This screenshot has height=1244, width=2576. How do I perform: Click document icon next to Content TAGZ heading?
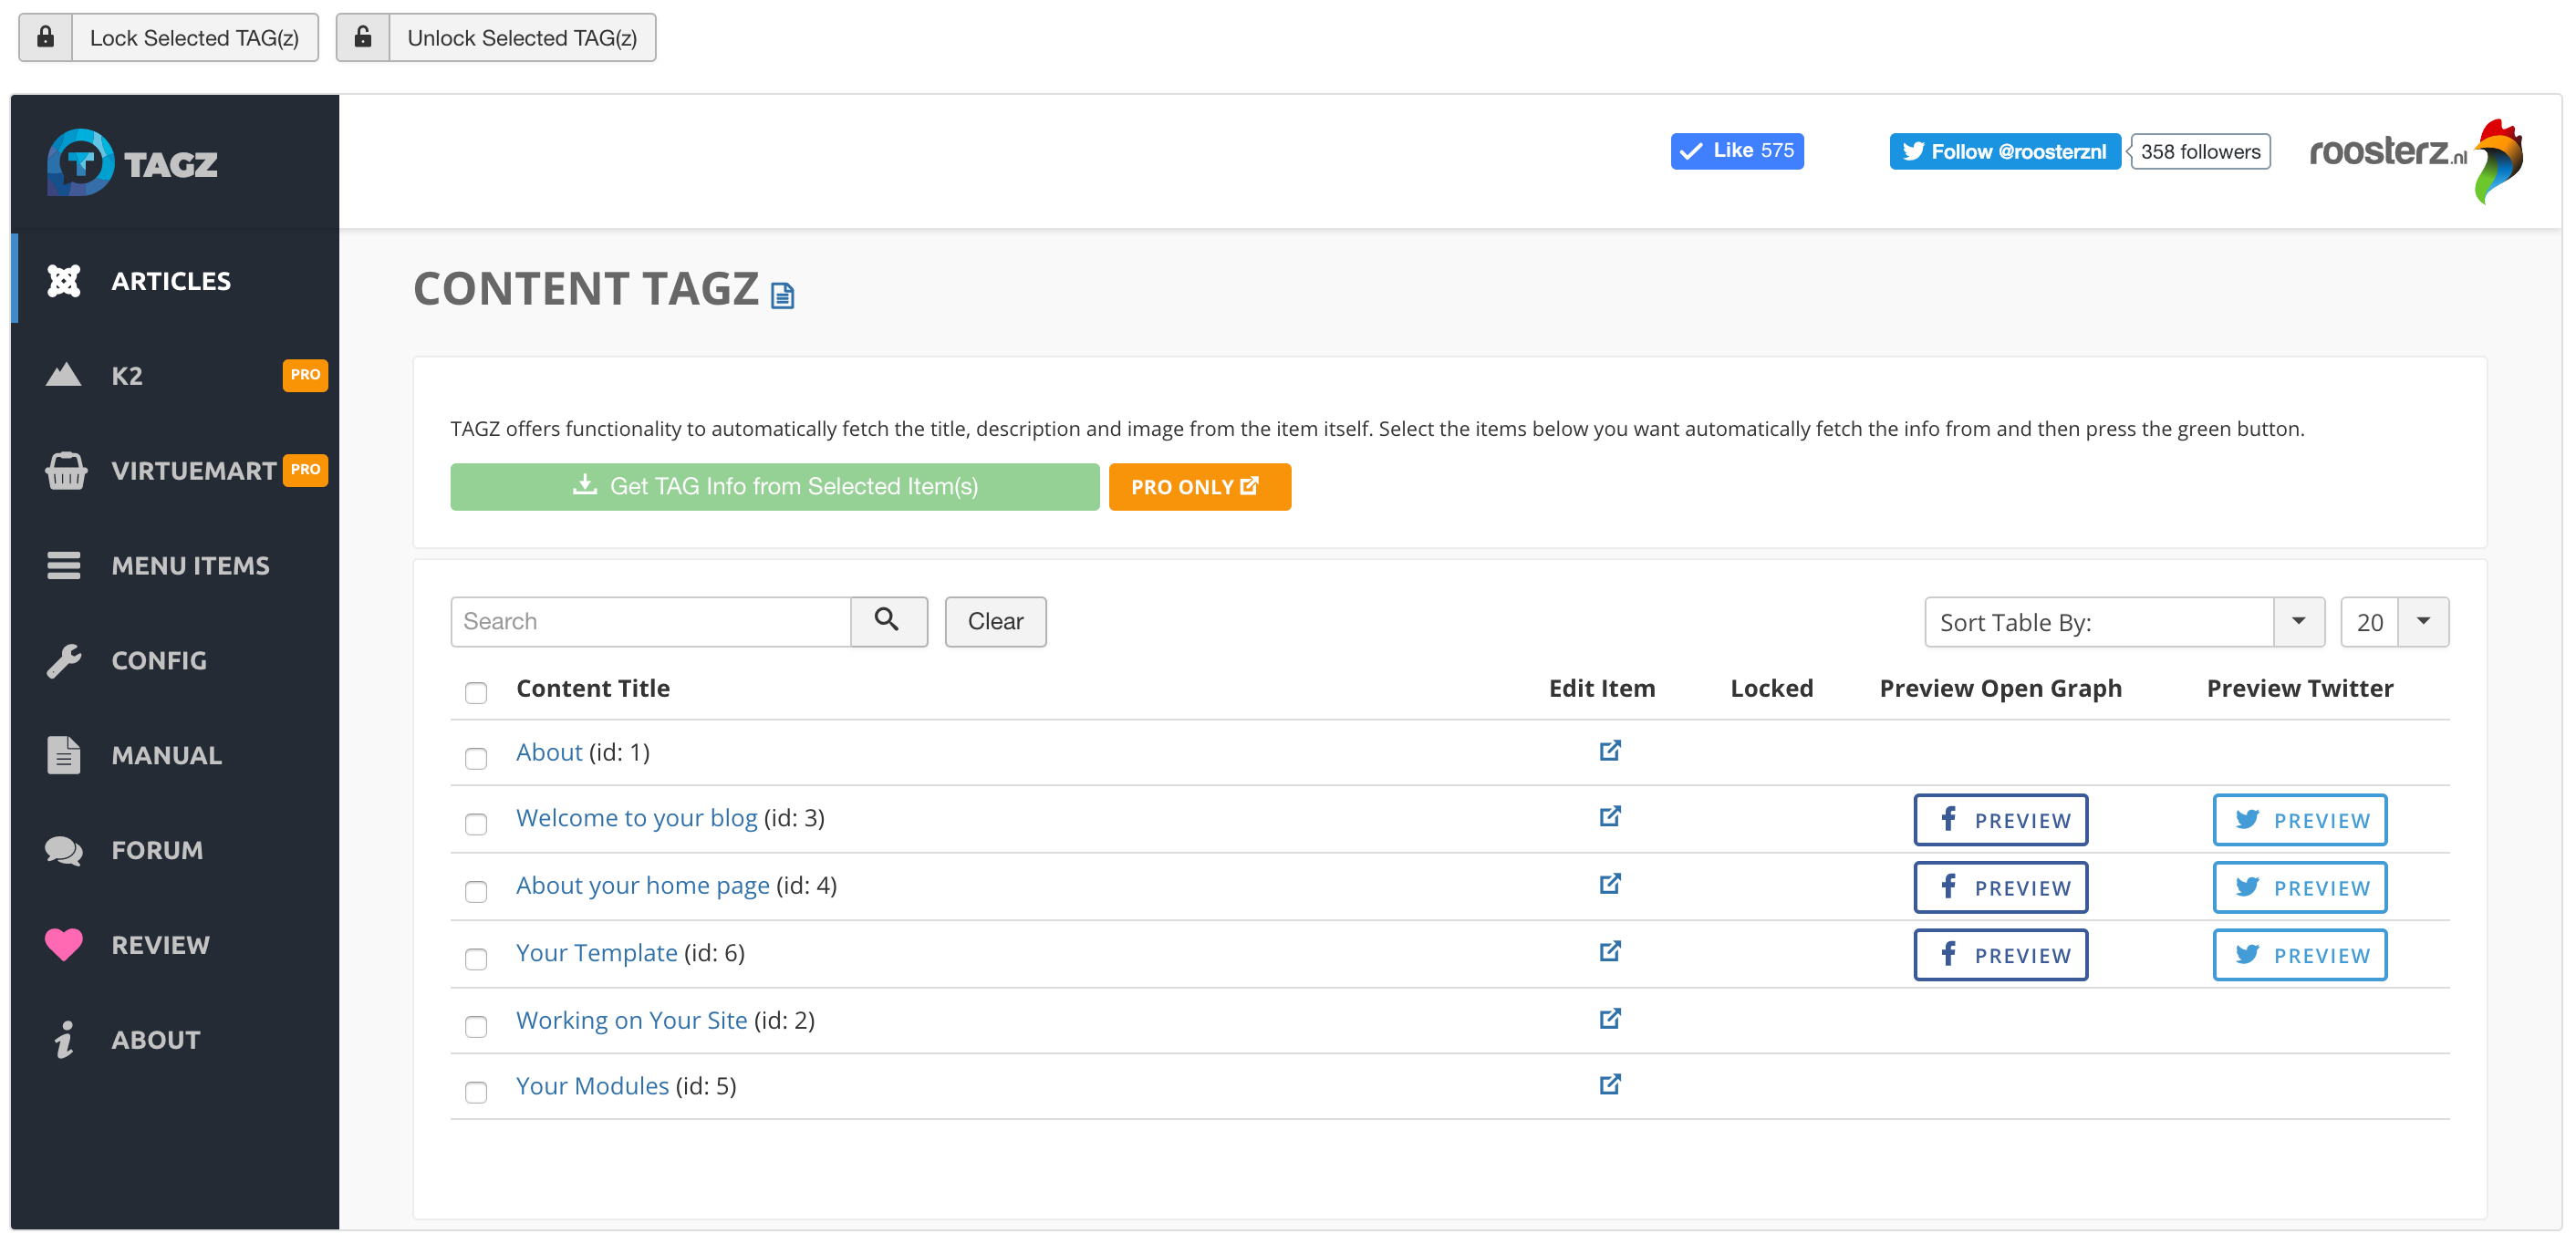pyautogui.click(x=782, y=296)
